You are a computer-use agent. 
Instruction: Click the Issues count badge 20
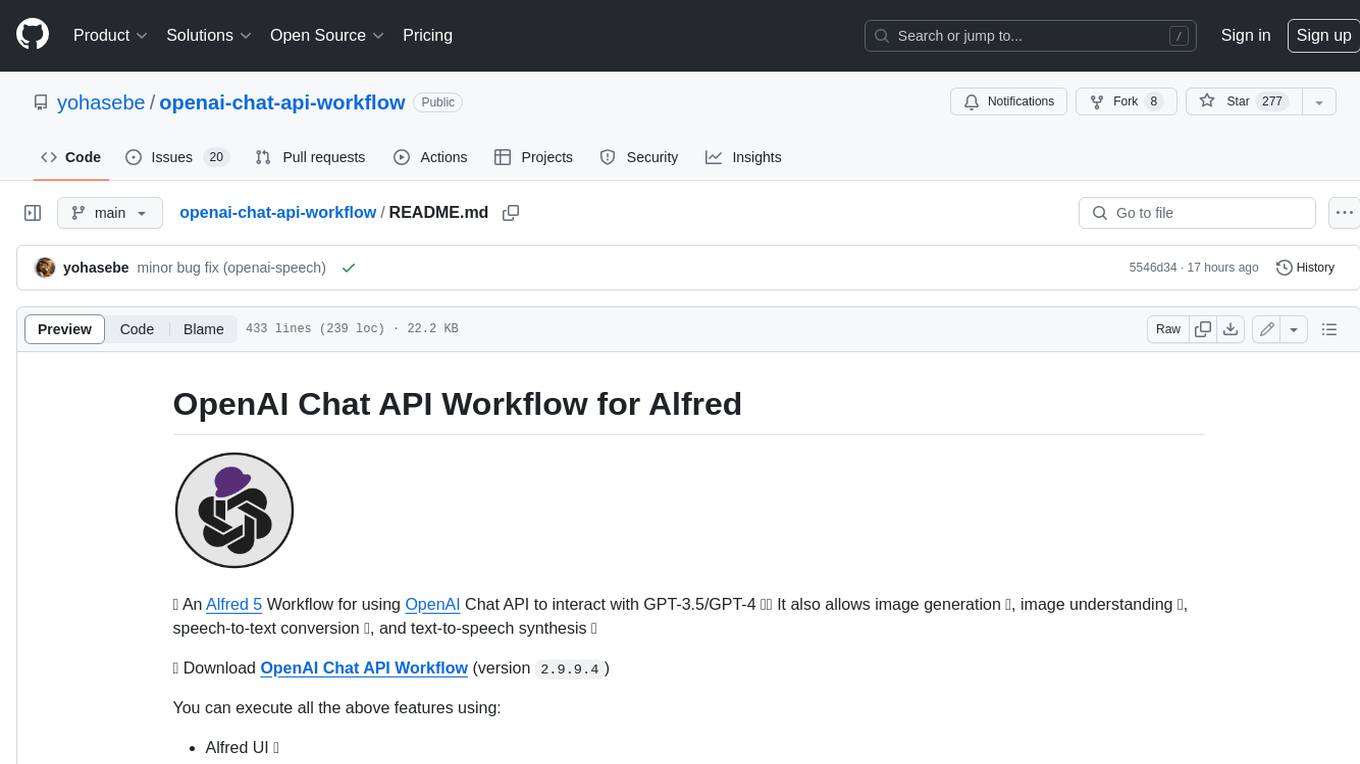[215, 157]
